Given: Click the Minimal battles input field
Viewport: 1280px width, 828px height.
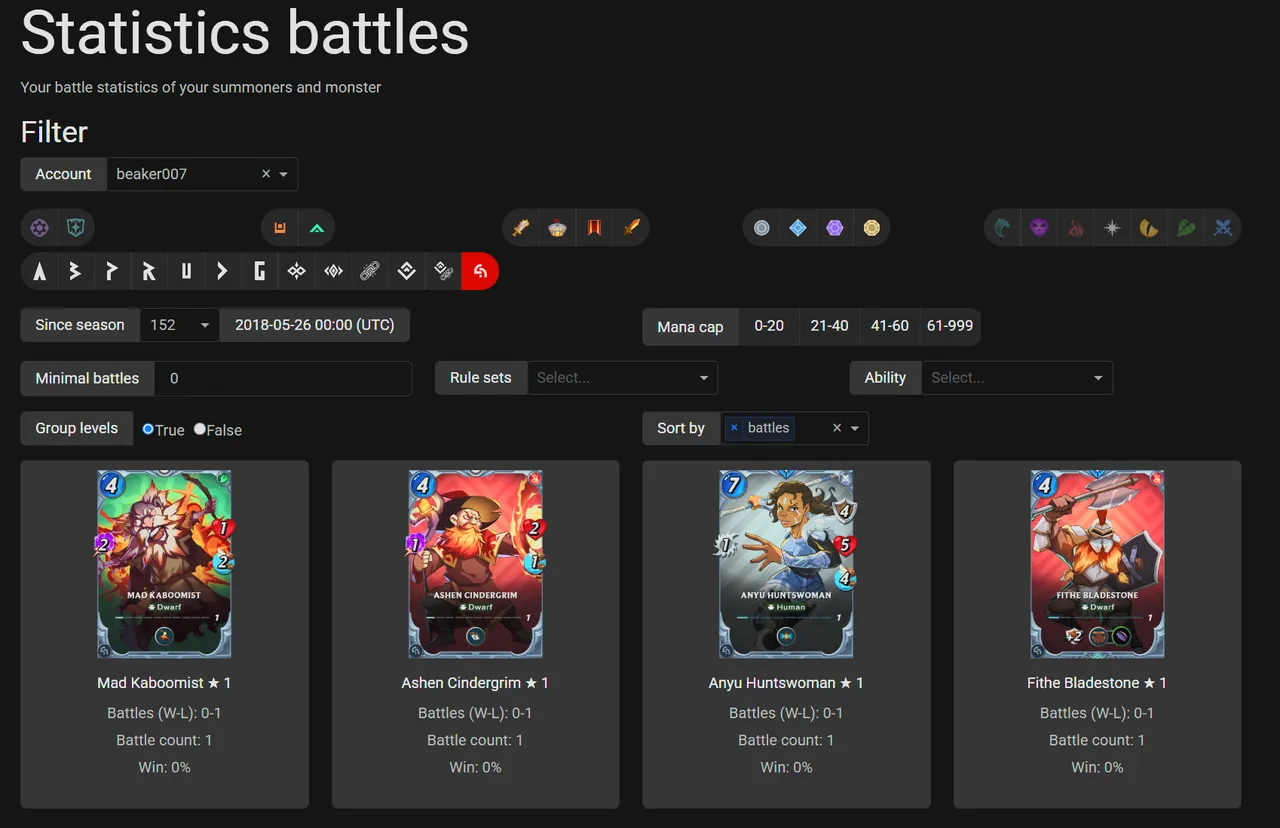Looking at the screenshot, I should pos(283,378).
